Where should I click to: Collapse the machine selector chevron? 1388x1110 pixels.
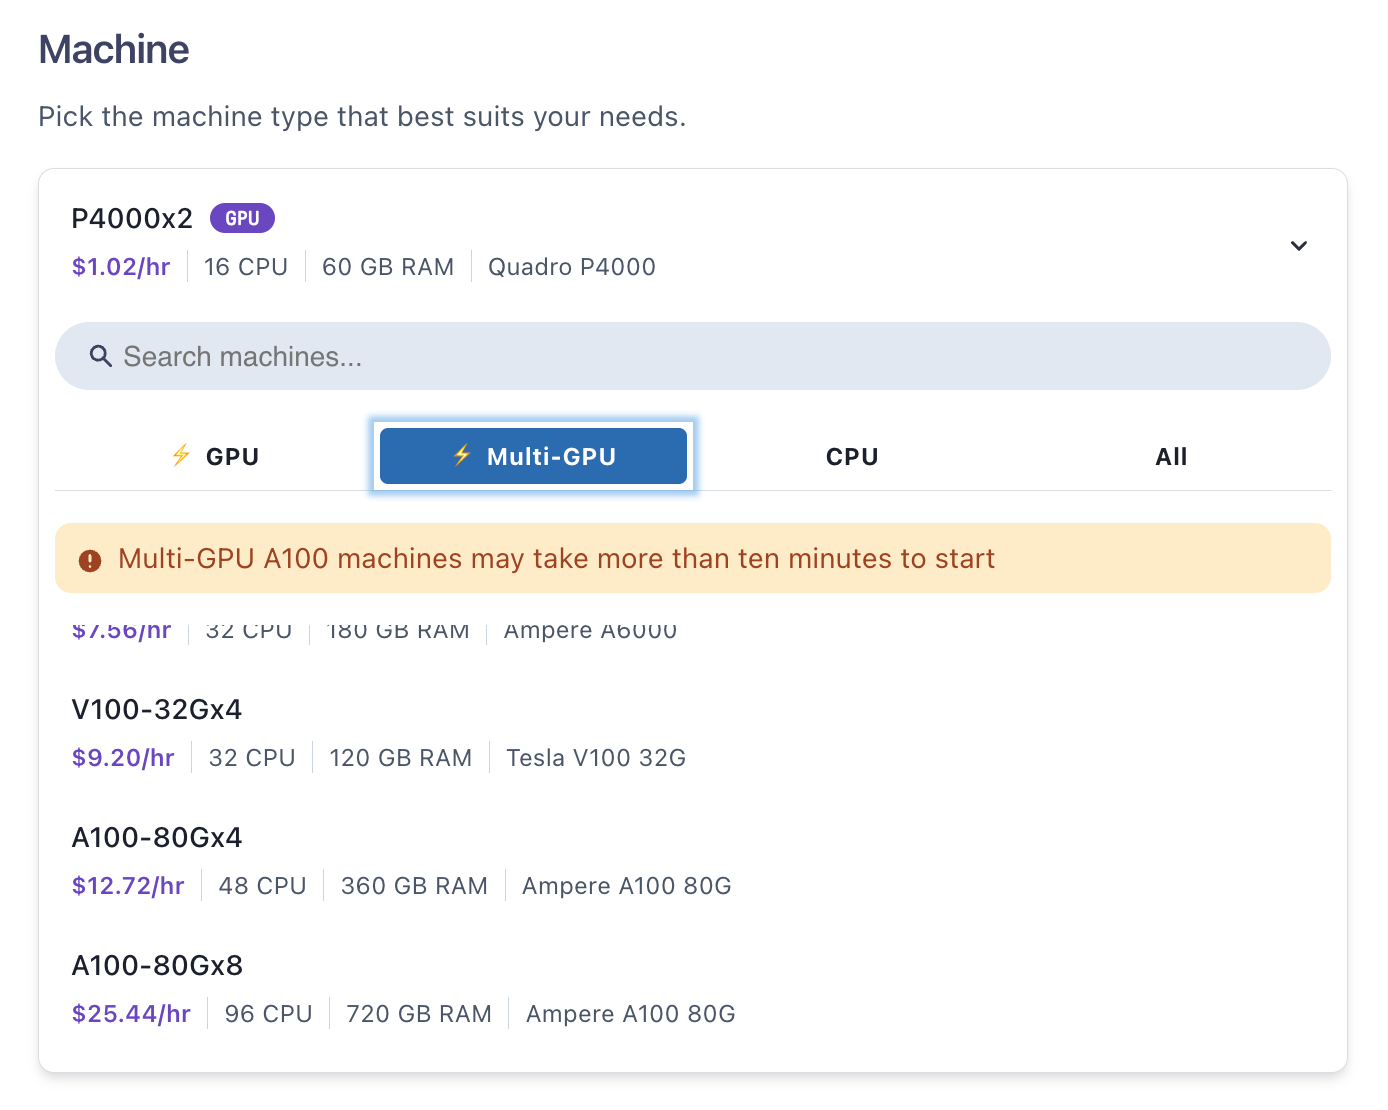[1298, 246]
